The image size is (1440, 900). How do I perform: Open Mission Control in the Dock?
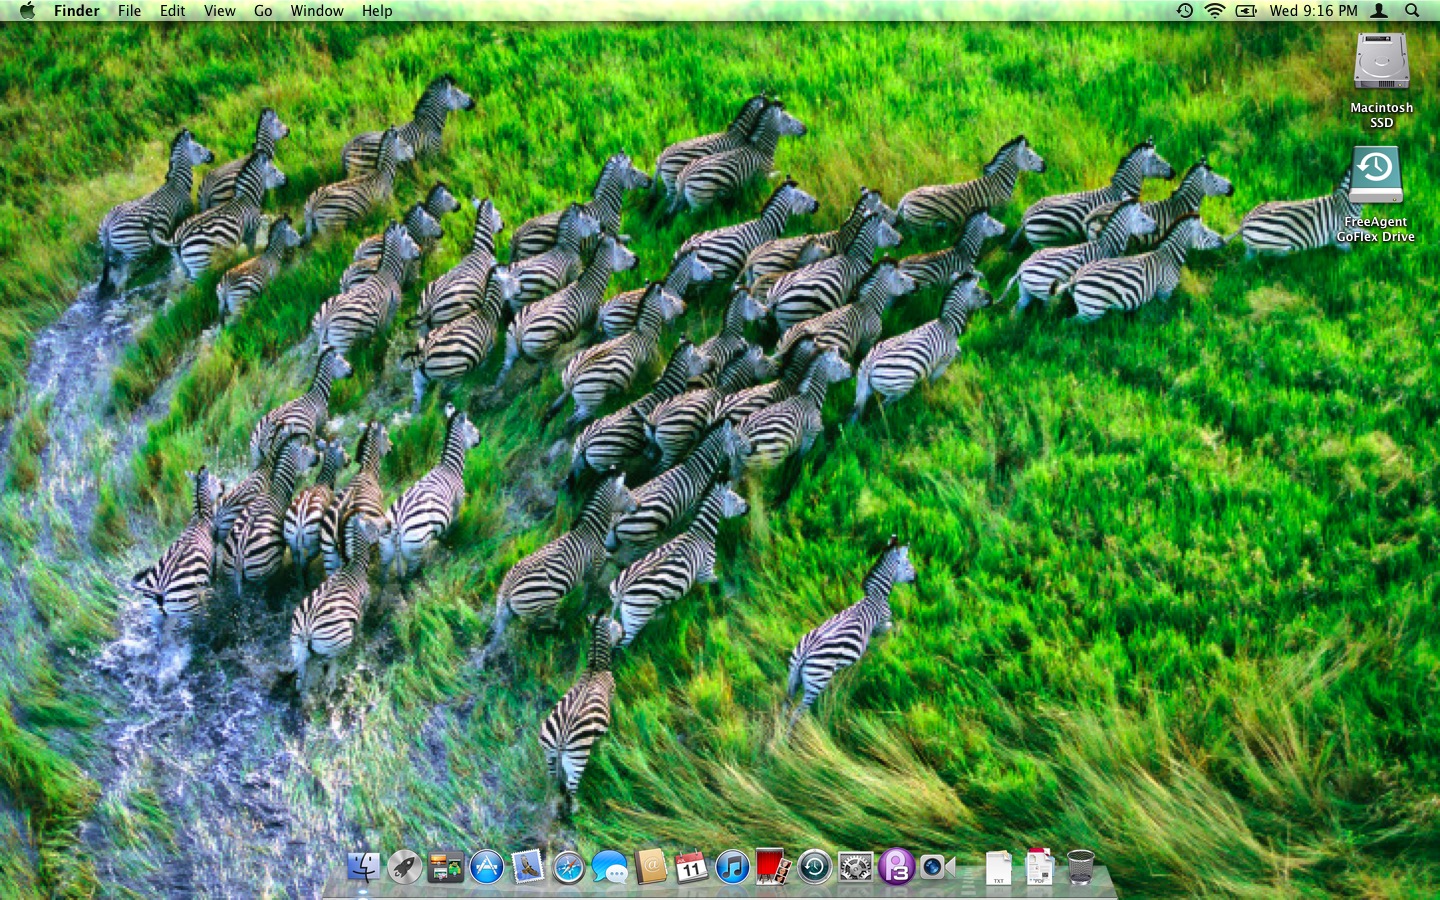click(x=445, y=867)
